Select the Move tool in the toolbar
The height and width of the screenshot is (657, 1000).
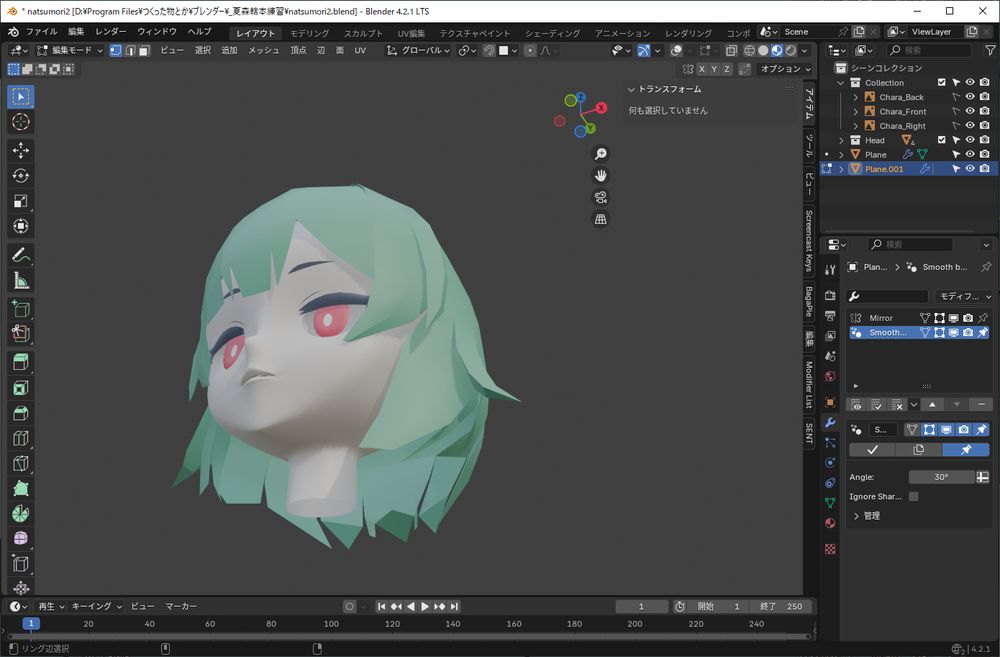pyautogui.click(x=21, y=150)
